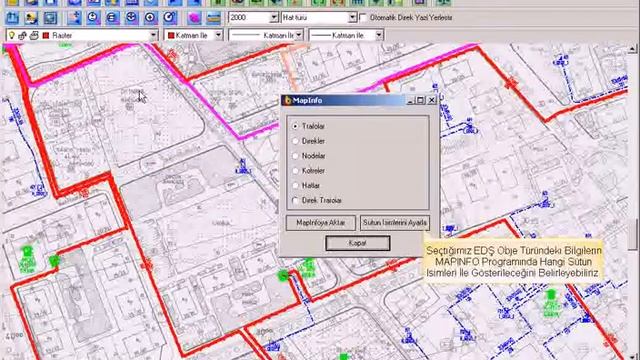The height and width of the screenshot is (360, 640).
Task: Open the first Katman ile line type dropdown
Action: tap(299, 36)
